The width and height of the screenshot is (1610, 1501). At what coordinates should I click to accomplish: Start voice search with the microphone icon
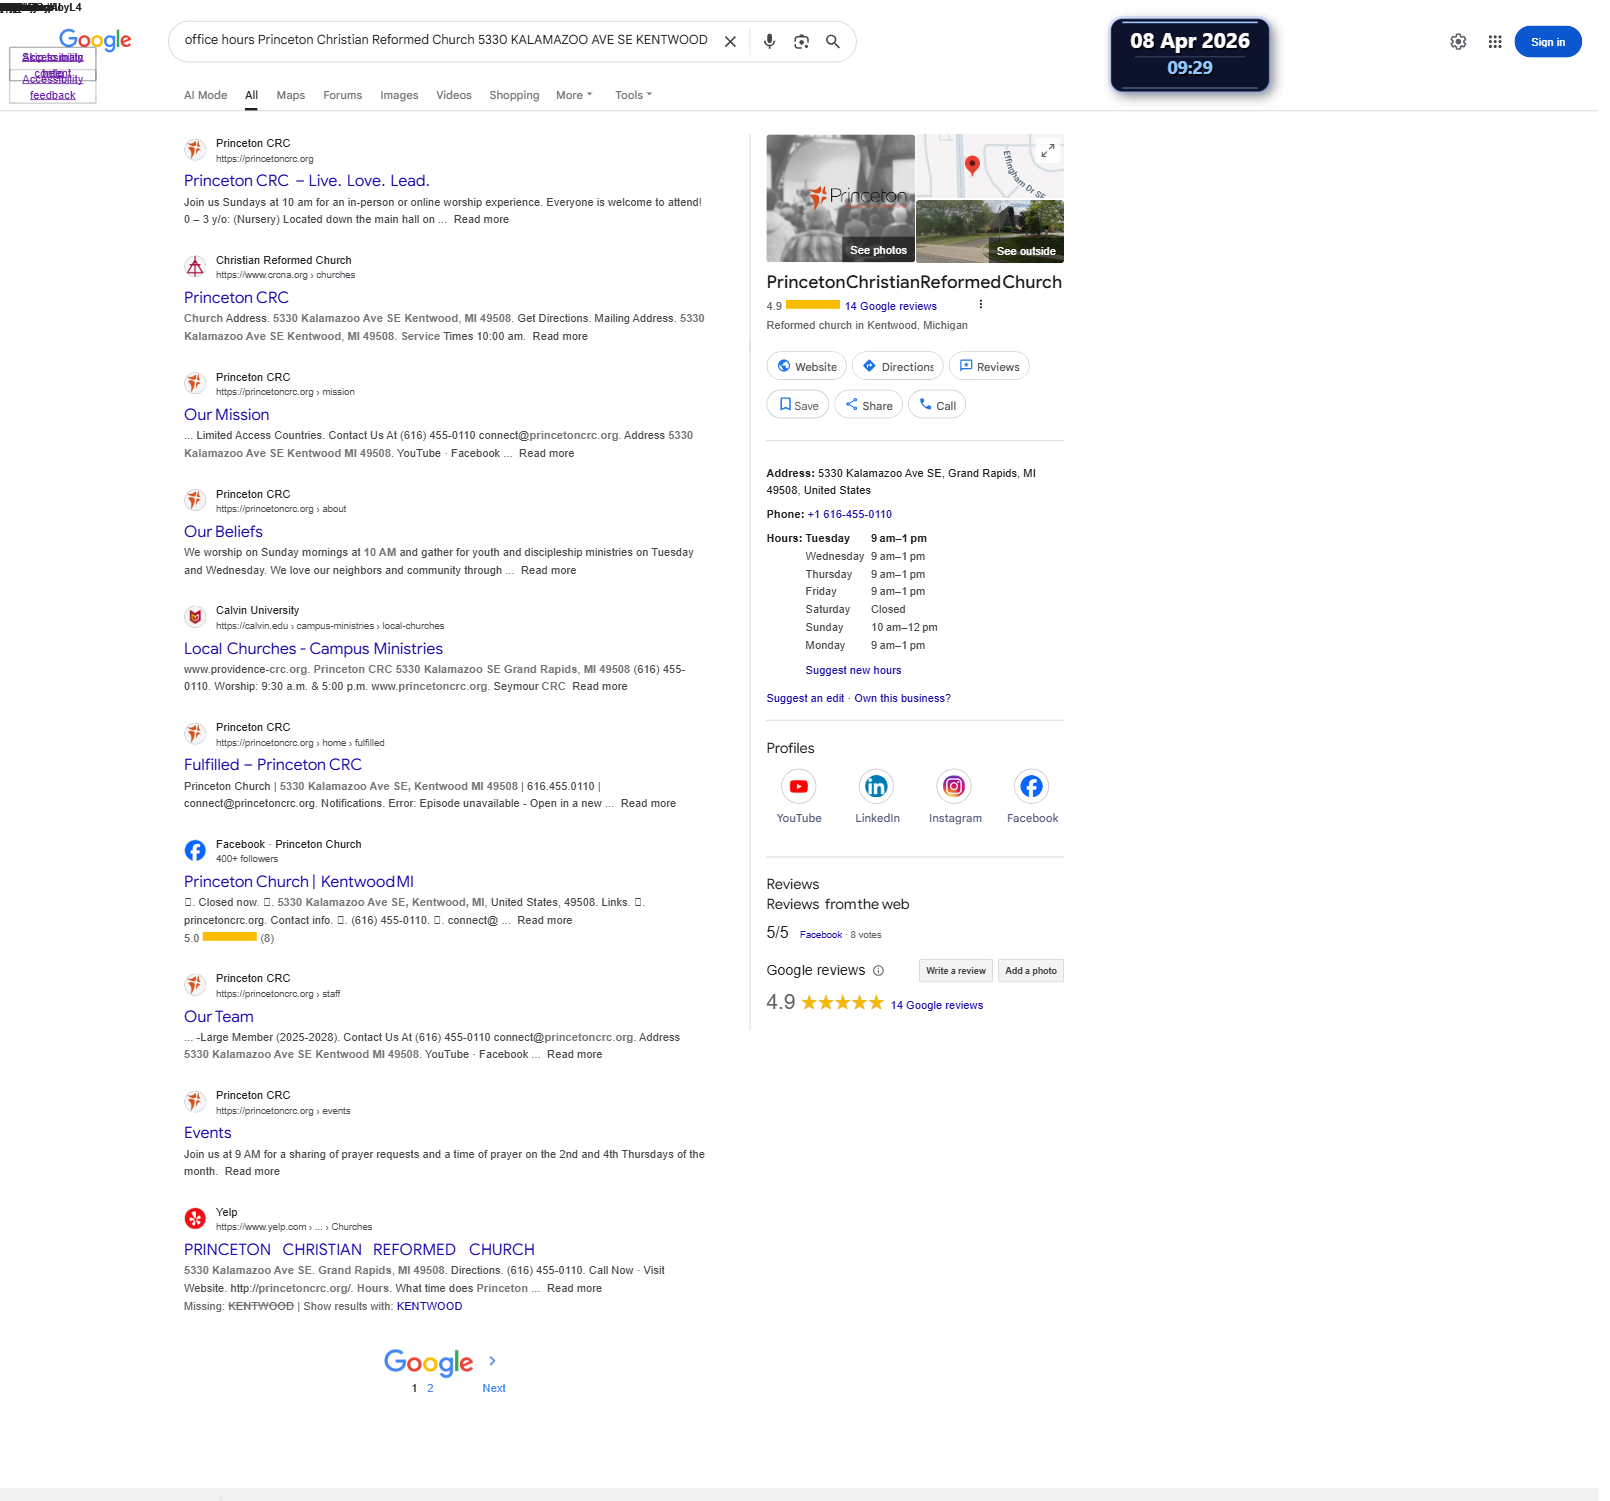(x=769, y=42)
